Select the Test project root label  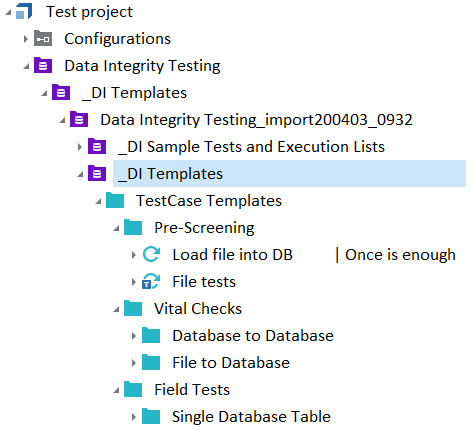pyautogui.click(x=89, y=12)
